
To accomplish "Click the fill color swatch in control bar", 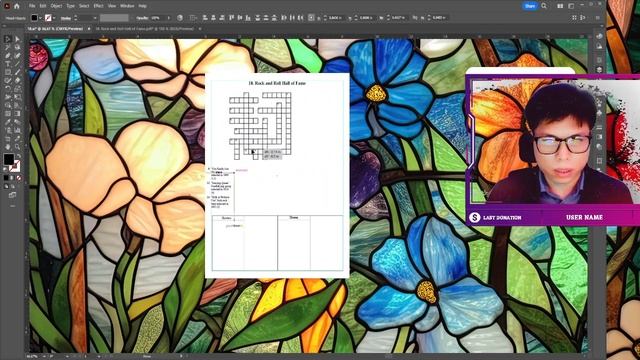I will [x=34, y=18].
